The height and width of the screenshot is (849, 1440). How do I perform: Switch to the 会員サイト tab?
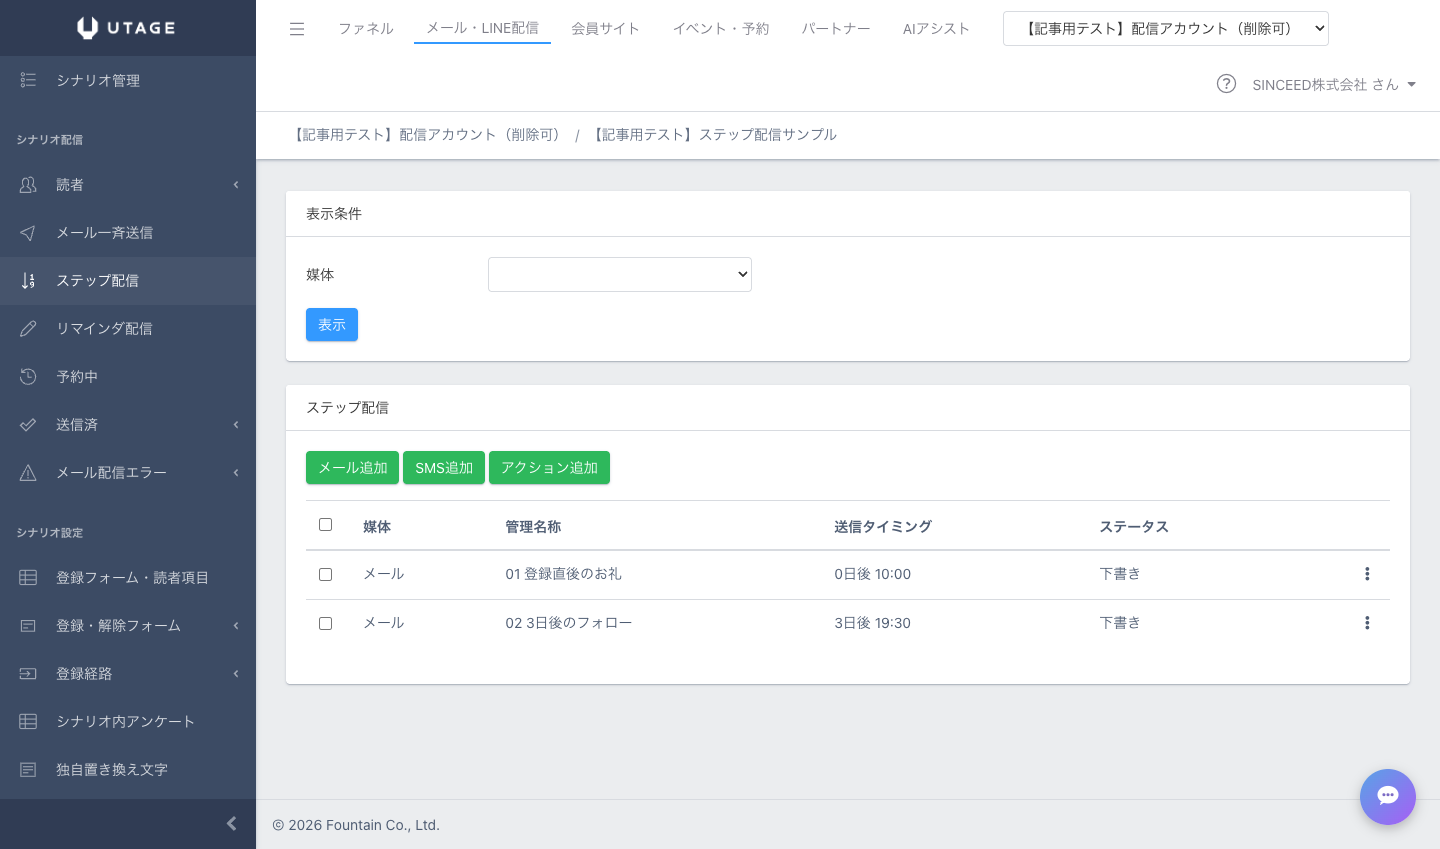click(x=605, y=29)
